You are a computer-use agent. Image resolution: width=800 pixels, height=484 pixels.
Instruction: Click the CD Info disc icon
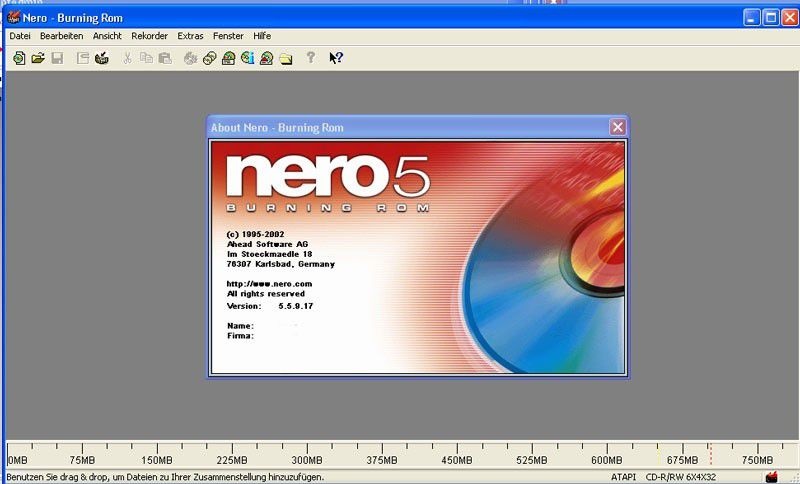tap(247, 58)
